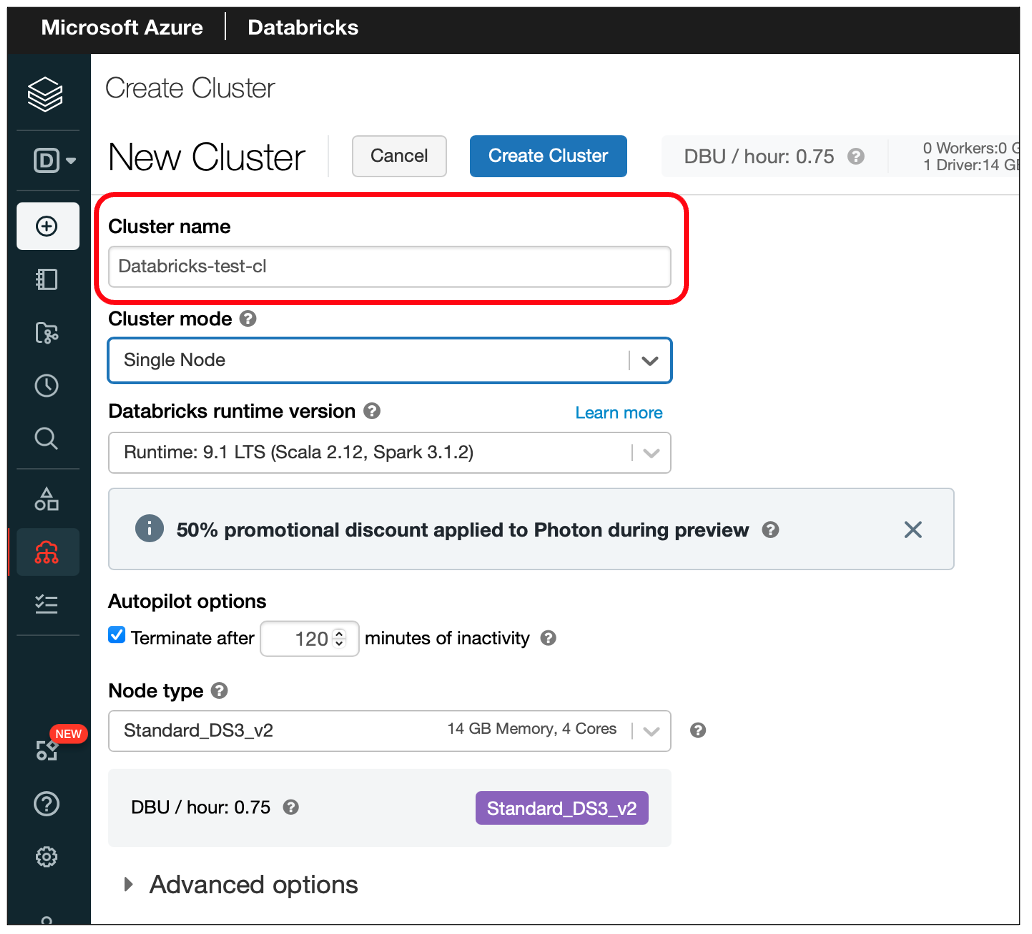Follow the Learn more link
Screen dimensions: 1032x934
click(619, 413)
